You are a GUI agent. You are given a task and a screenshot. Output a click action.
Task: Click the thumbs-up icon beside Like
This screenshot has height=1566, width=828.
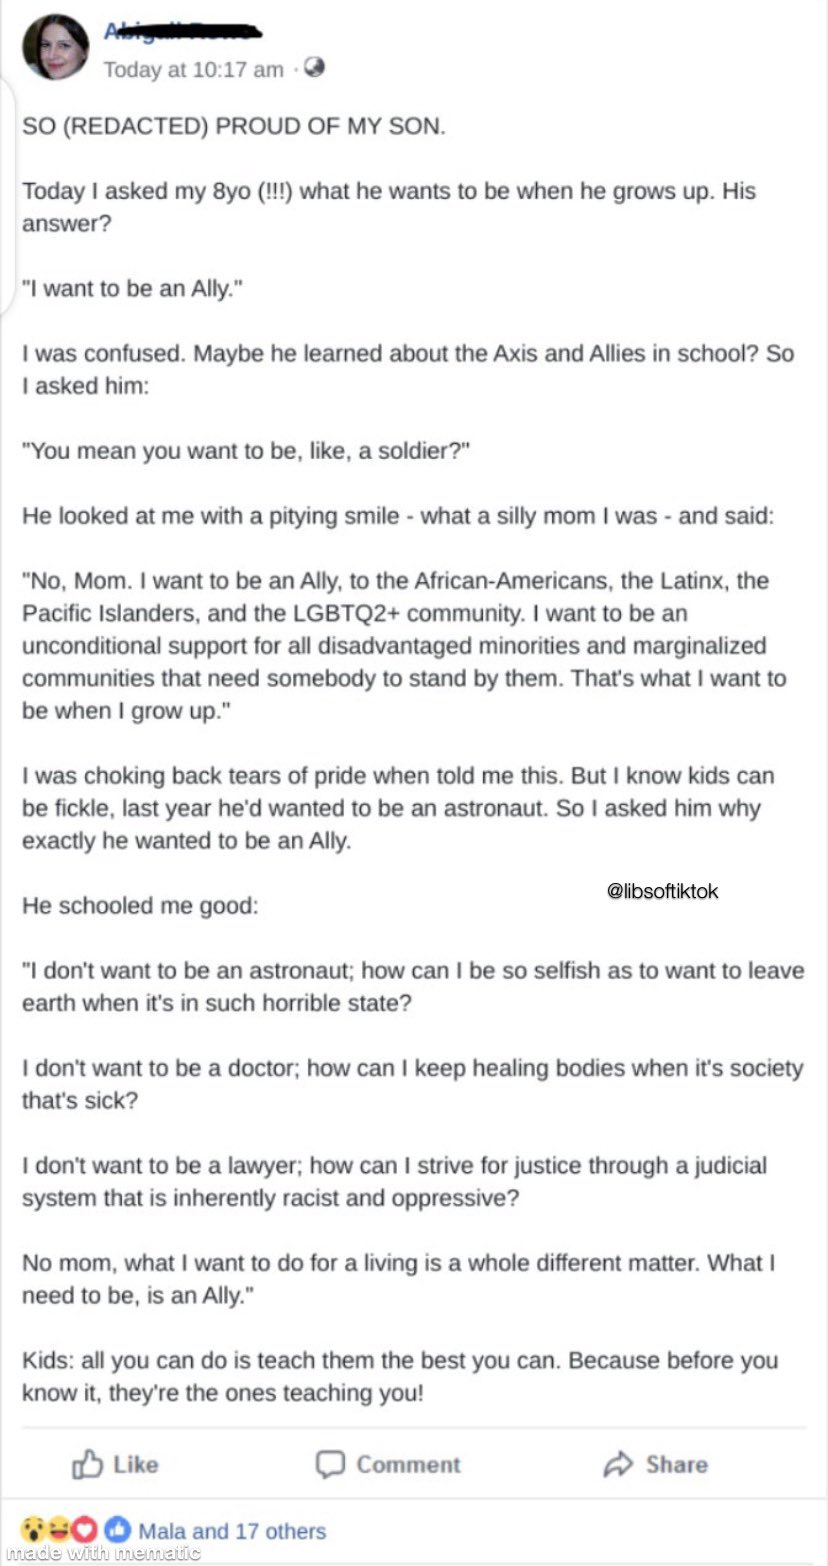click(x=88, y=1465)
